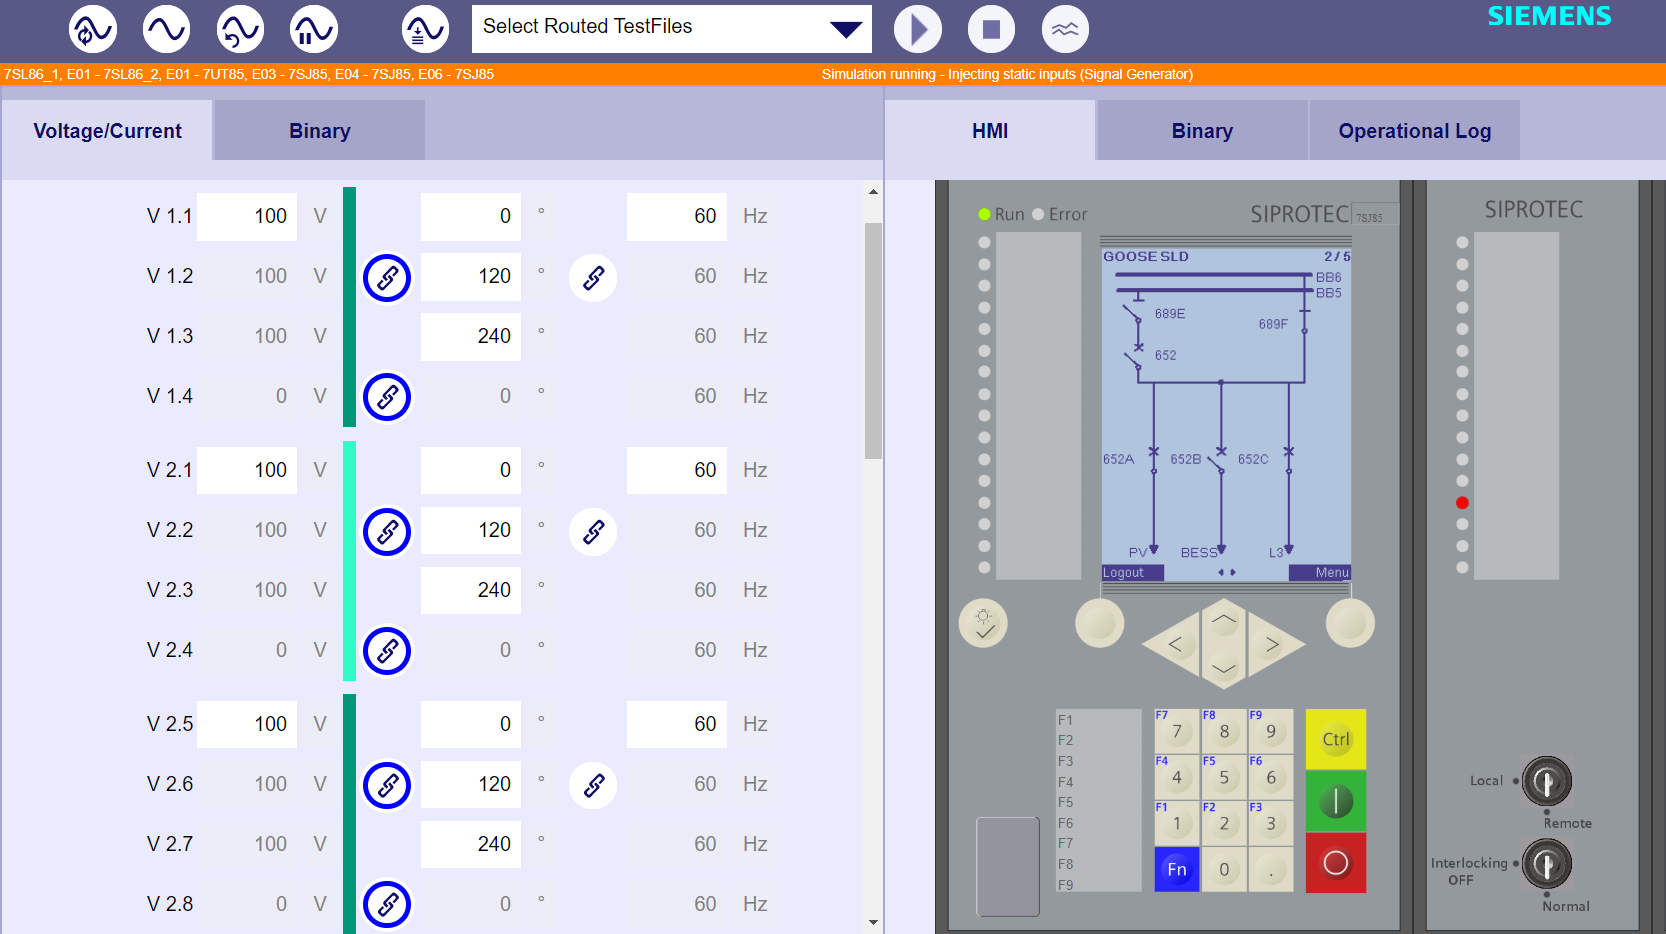Viewport: 1666px width, 934px height.
Task: Edit the V 1.2 phase angle 120 field
Action: (471, 276)
